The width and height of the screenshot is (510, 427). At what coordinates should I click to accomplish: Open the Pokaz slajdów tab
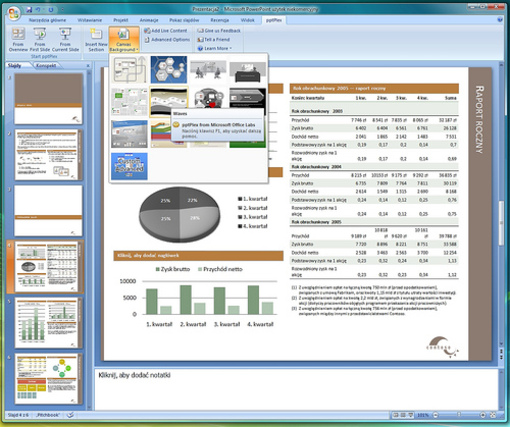click(x=184, y=20)
